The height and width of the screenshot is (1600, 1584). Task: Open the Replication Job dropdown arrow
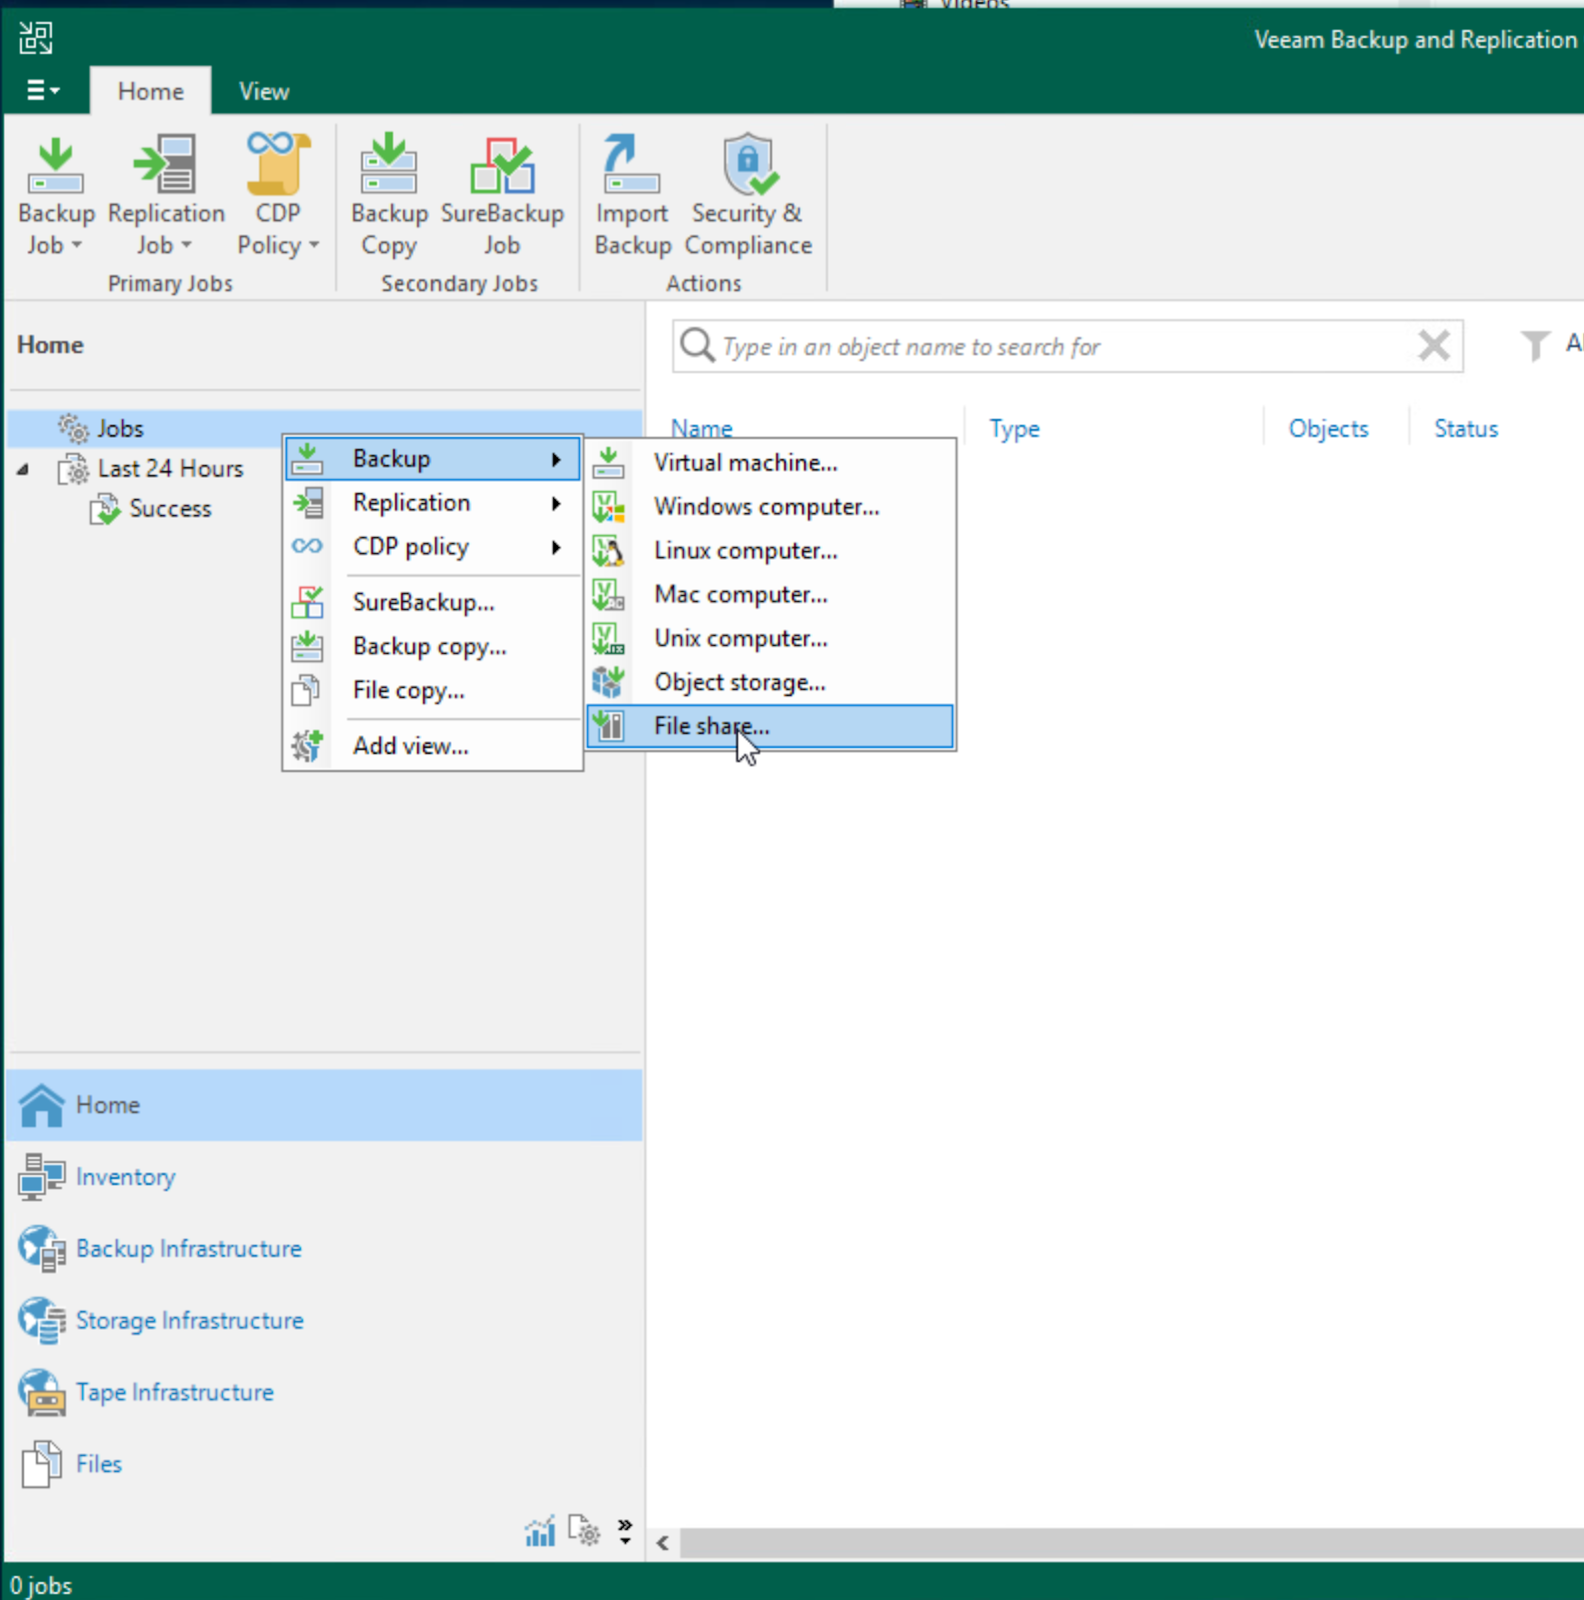[x=186, y=245]
